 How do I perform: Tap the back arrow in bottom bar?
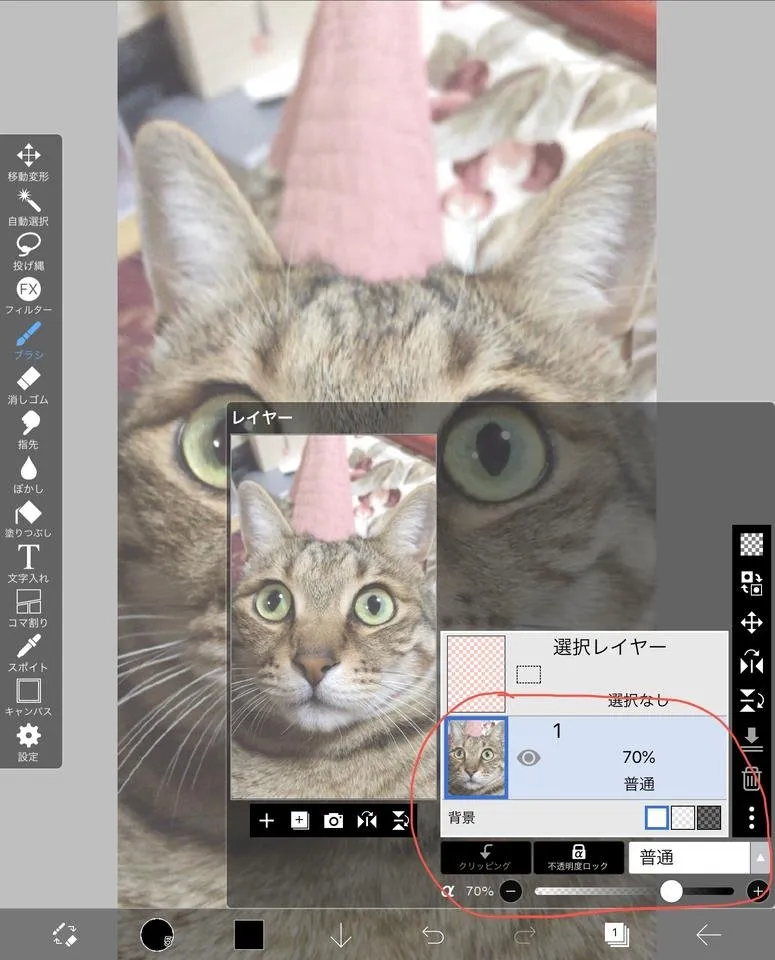click(708, 935)
